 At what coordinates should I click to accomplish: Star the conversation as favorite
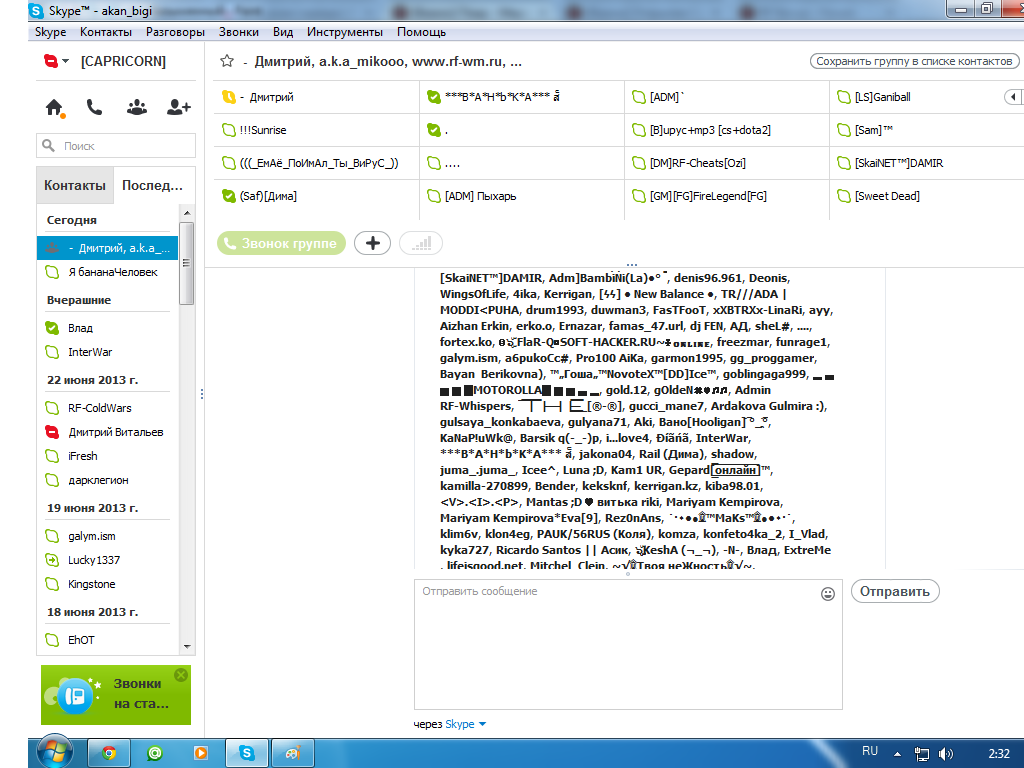(x=227, y=61)
